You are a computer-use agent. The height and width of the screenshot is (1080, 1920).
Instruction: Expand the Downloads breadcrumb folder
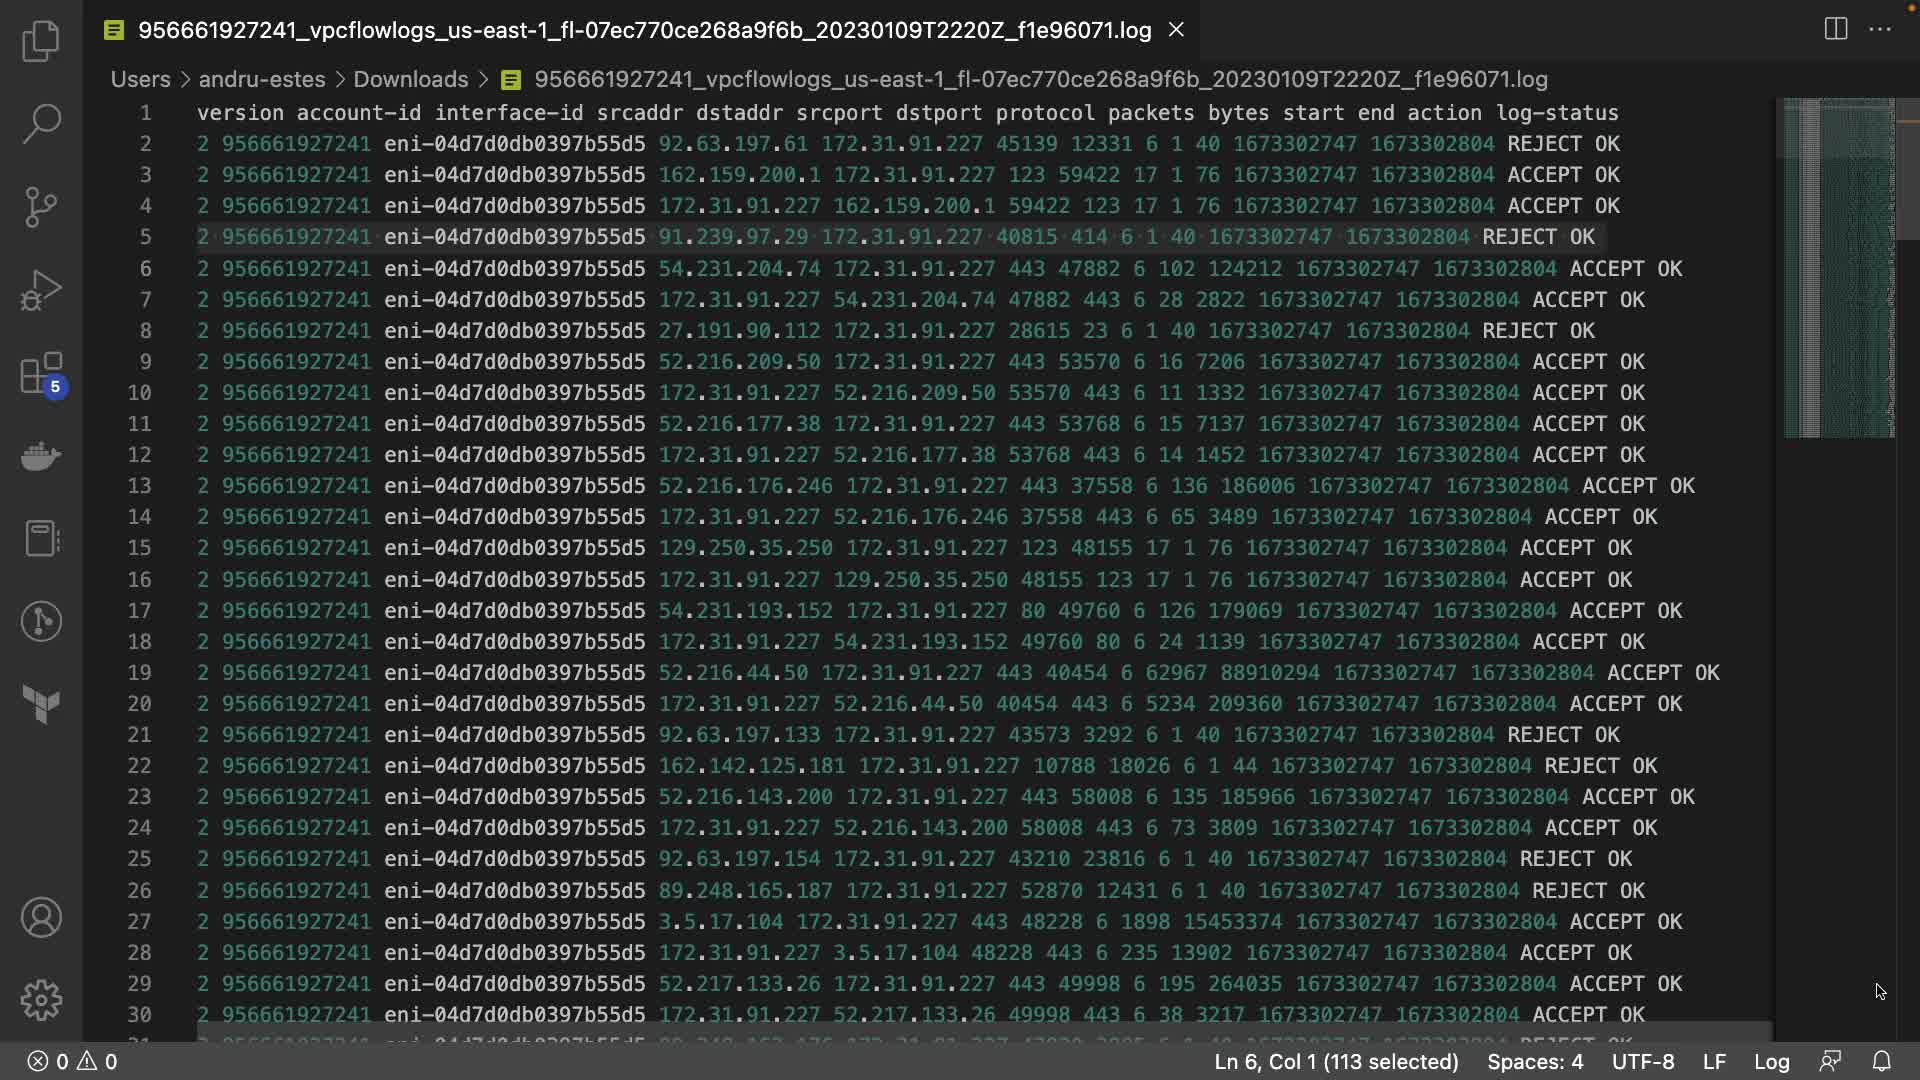410,79
